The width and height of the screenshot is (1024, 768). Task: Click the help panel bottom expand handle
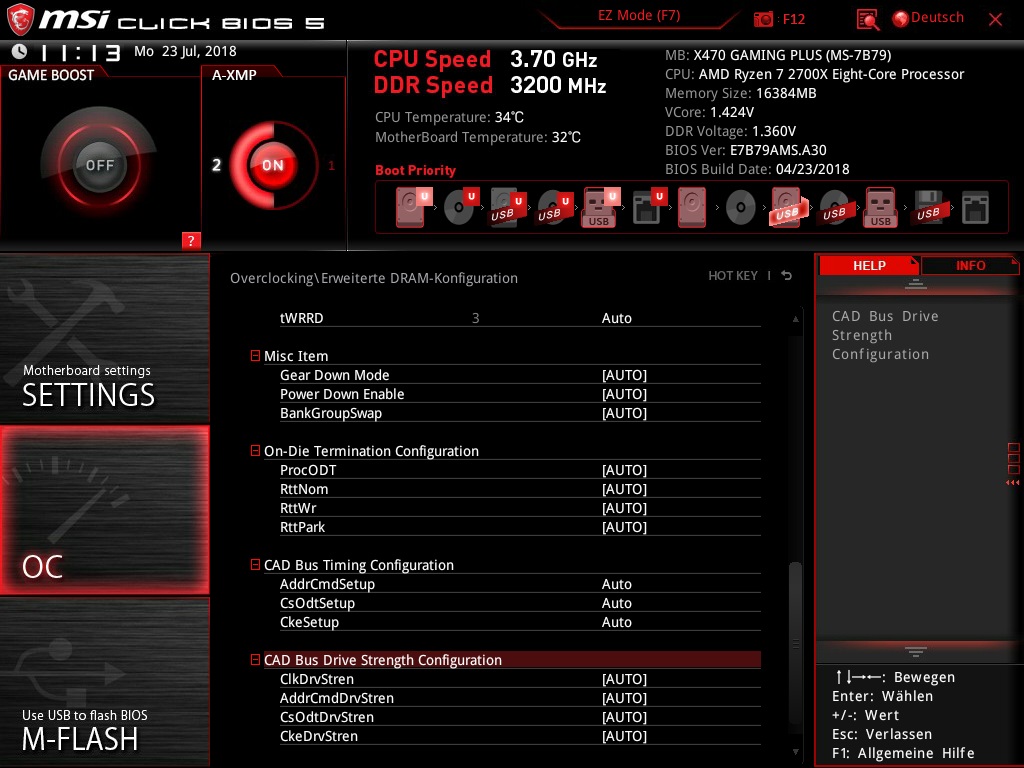tap(916, 652)
